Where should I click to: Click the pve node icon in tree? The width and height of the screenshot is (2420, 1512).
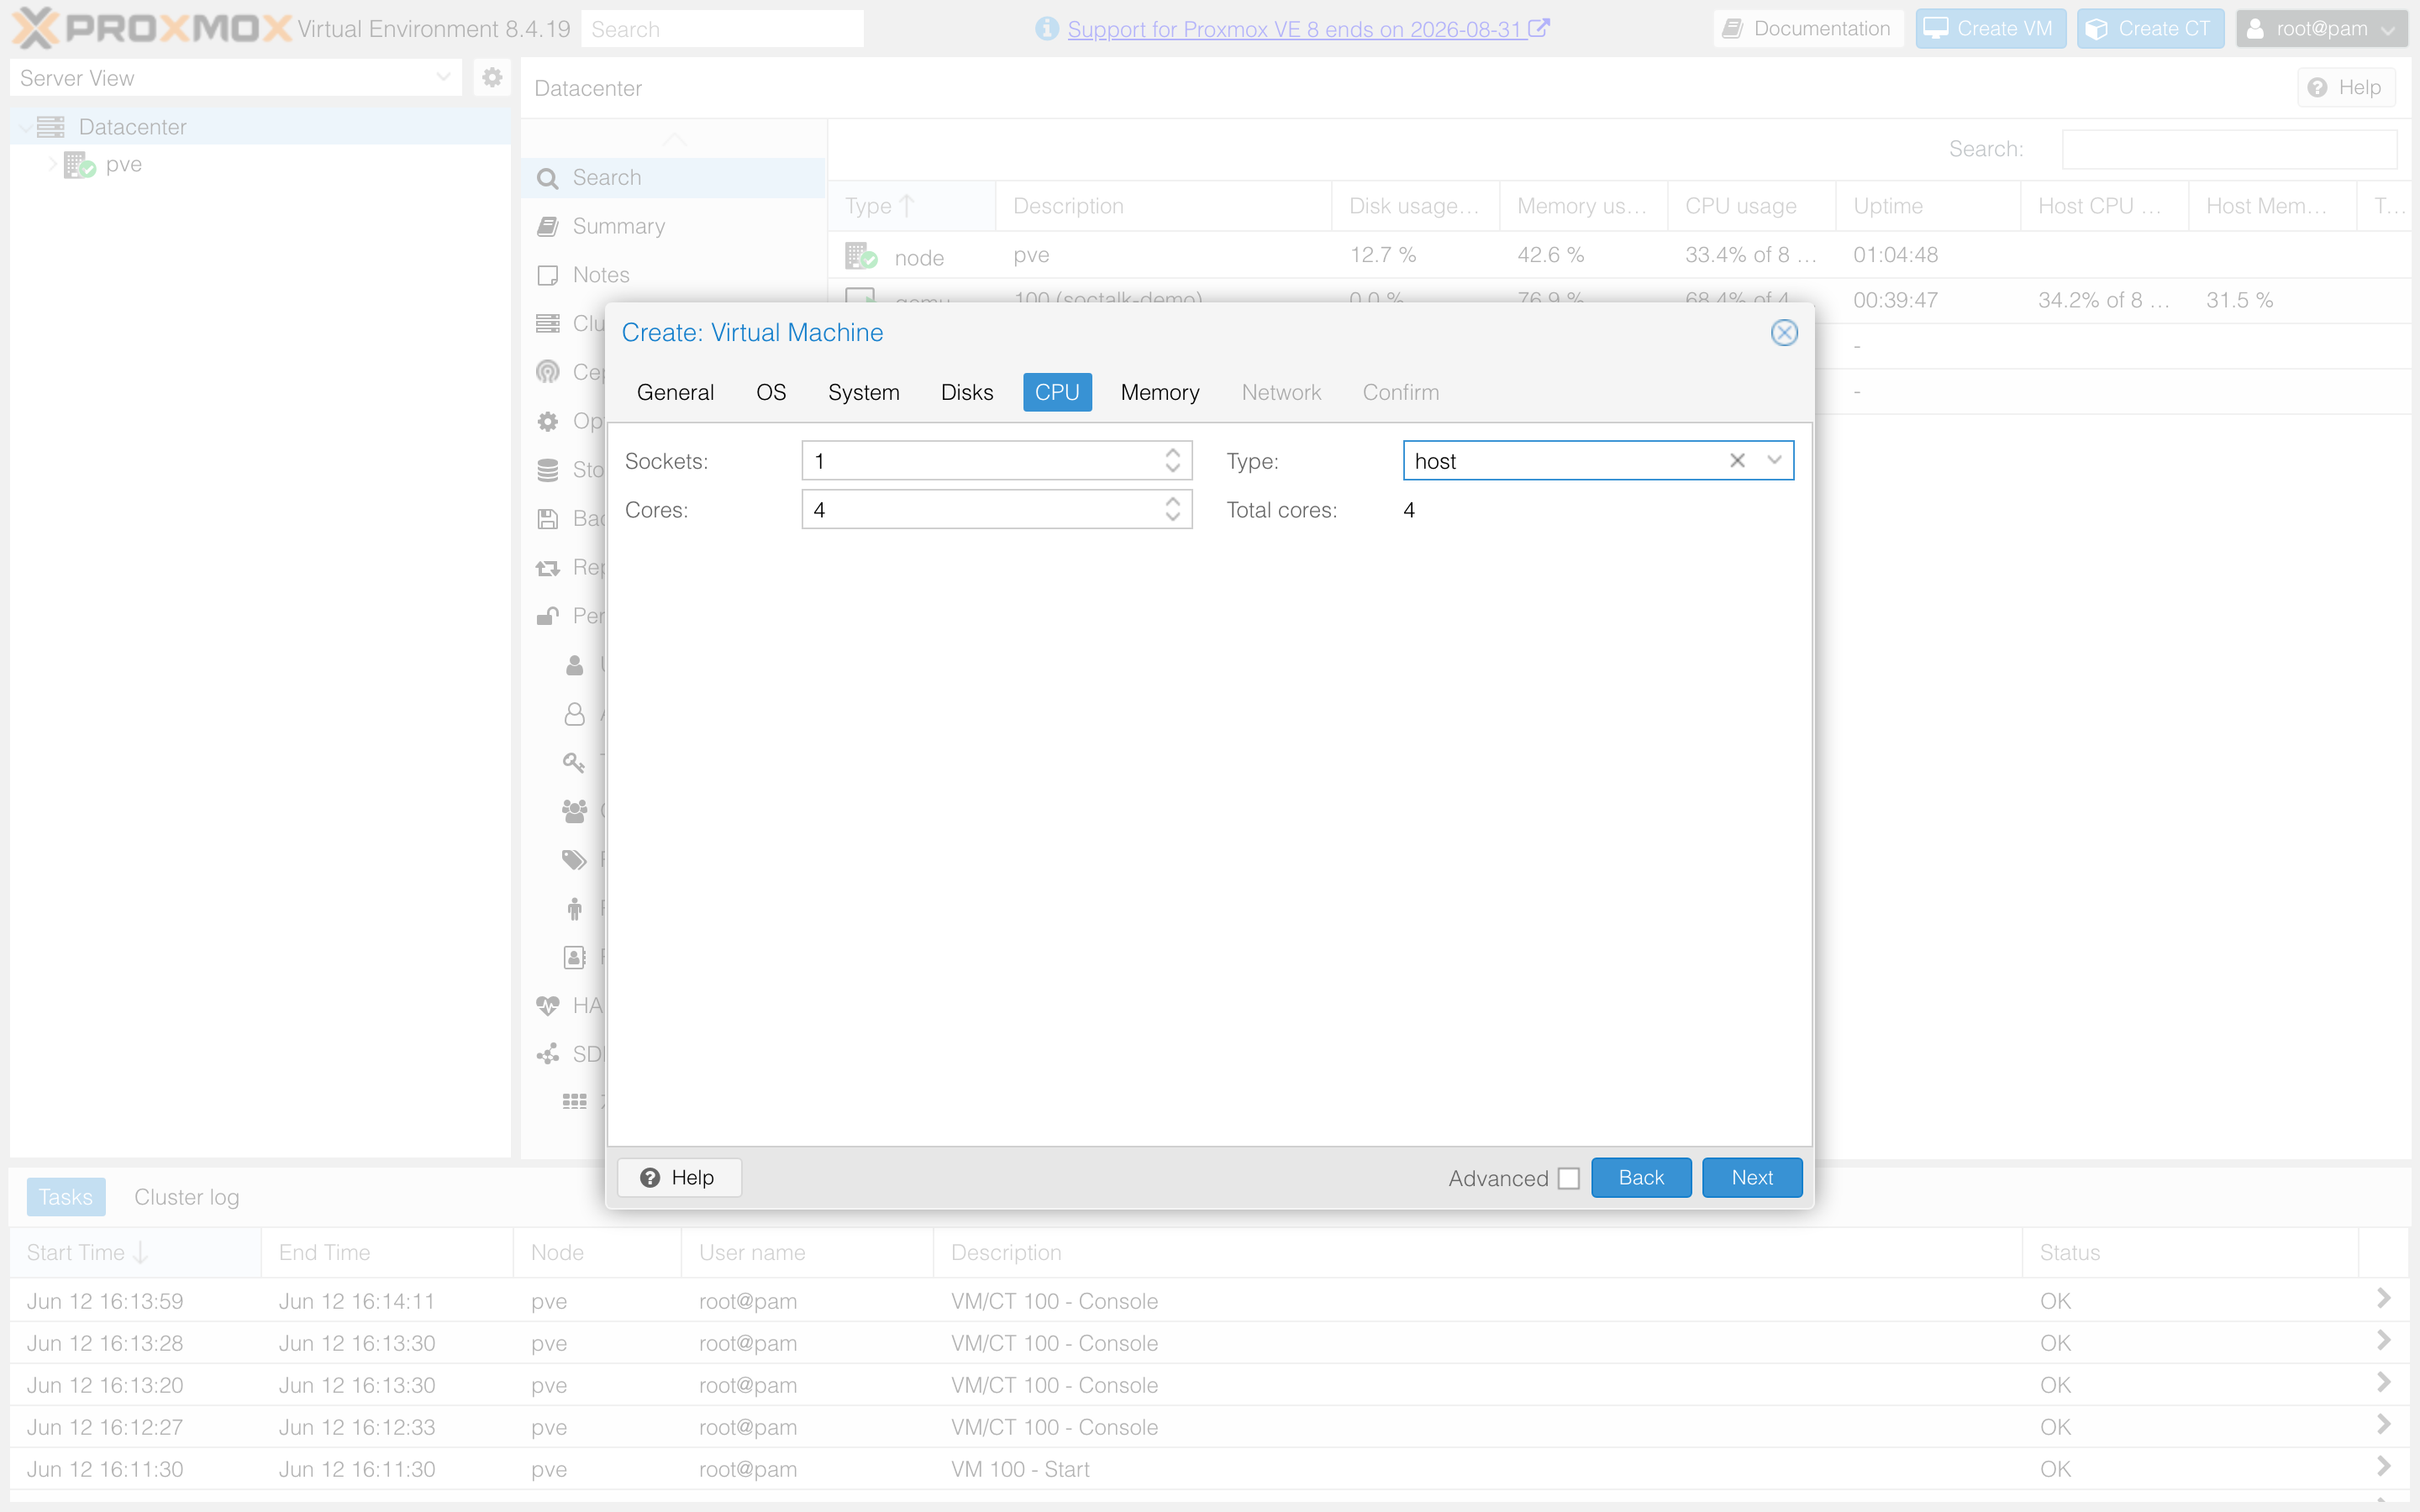tap(79, 165)
